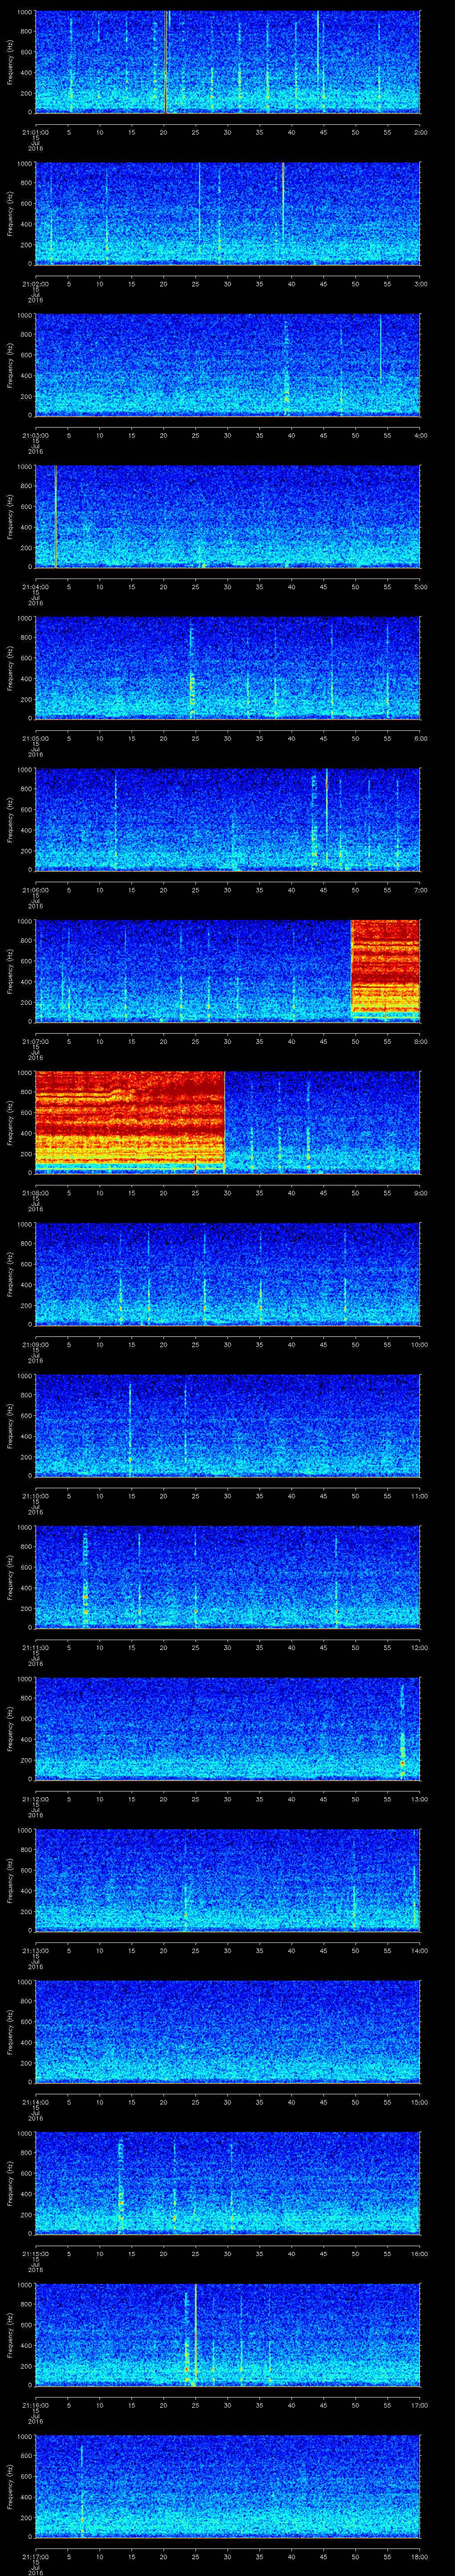Click the 17:00 end time label

[x=419, y=2405]
